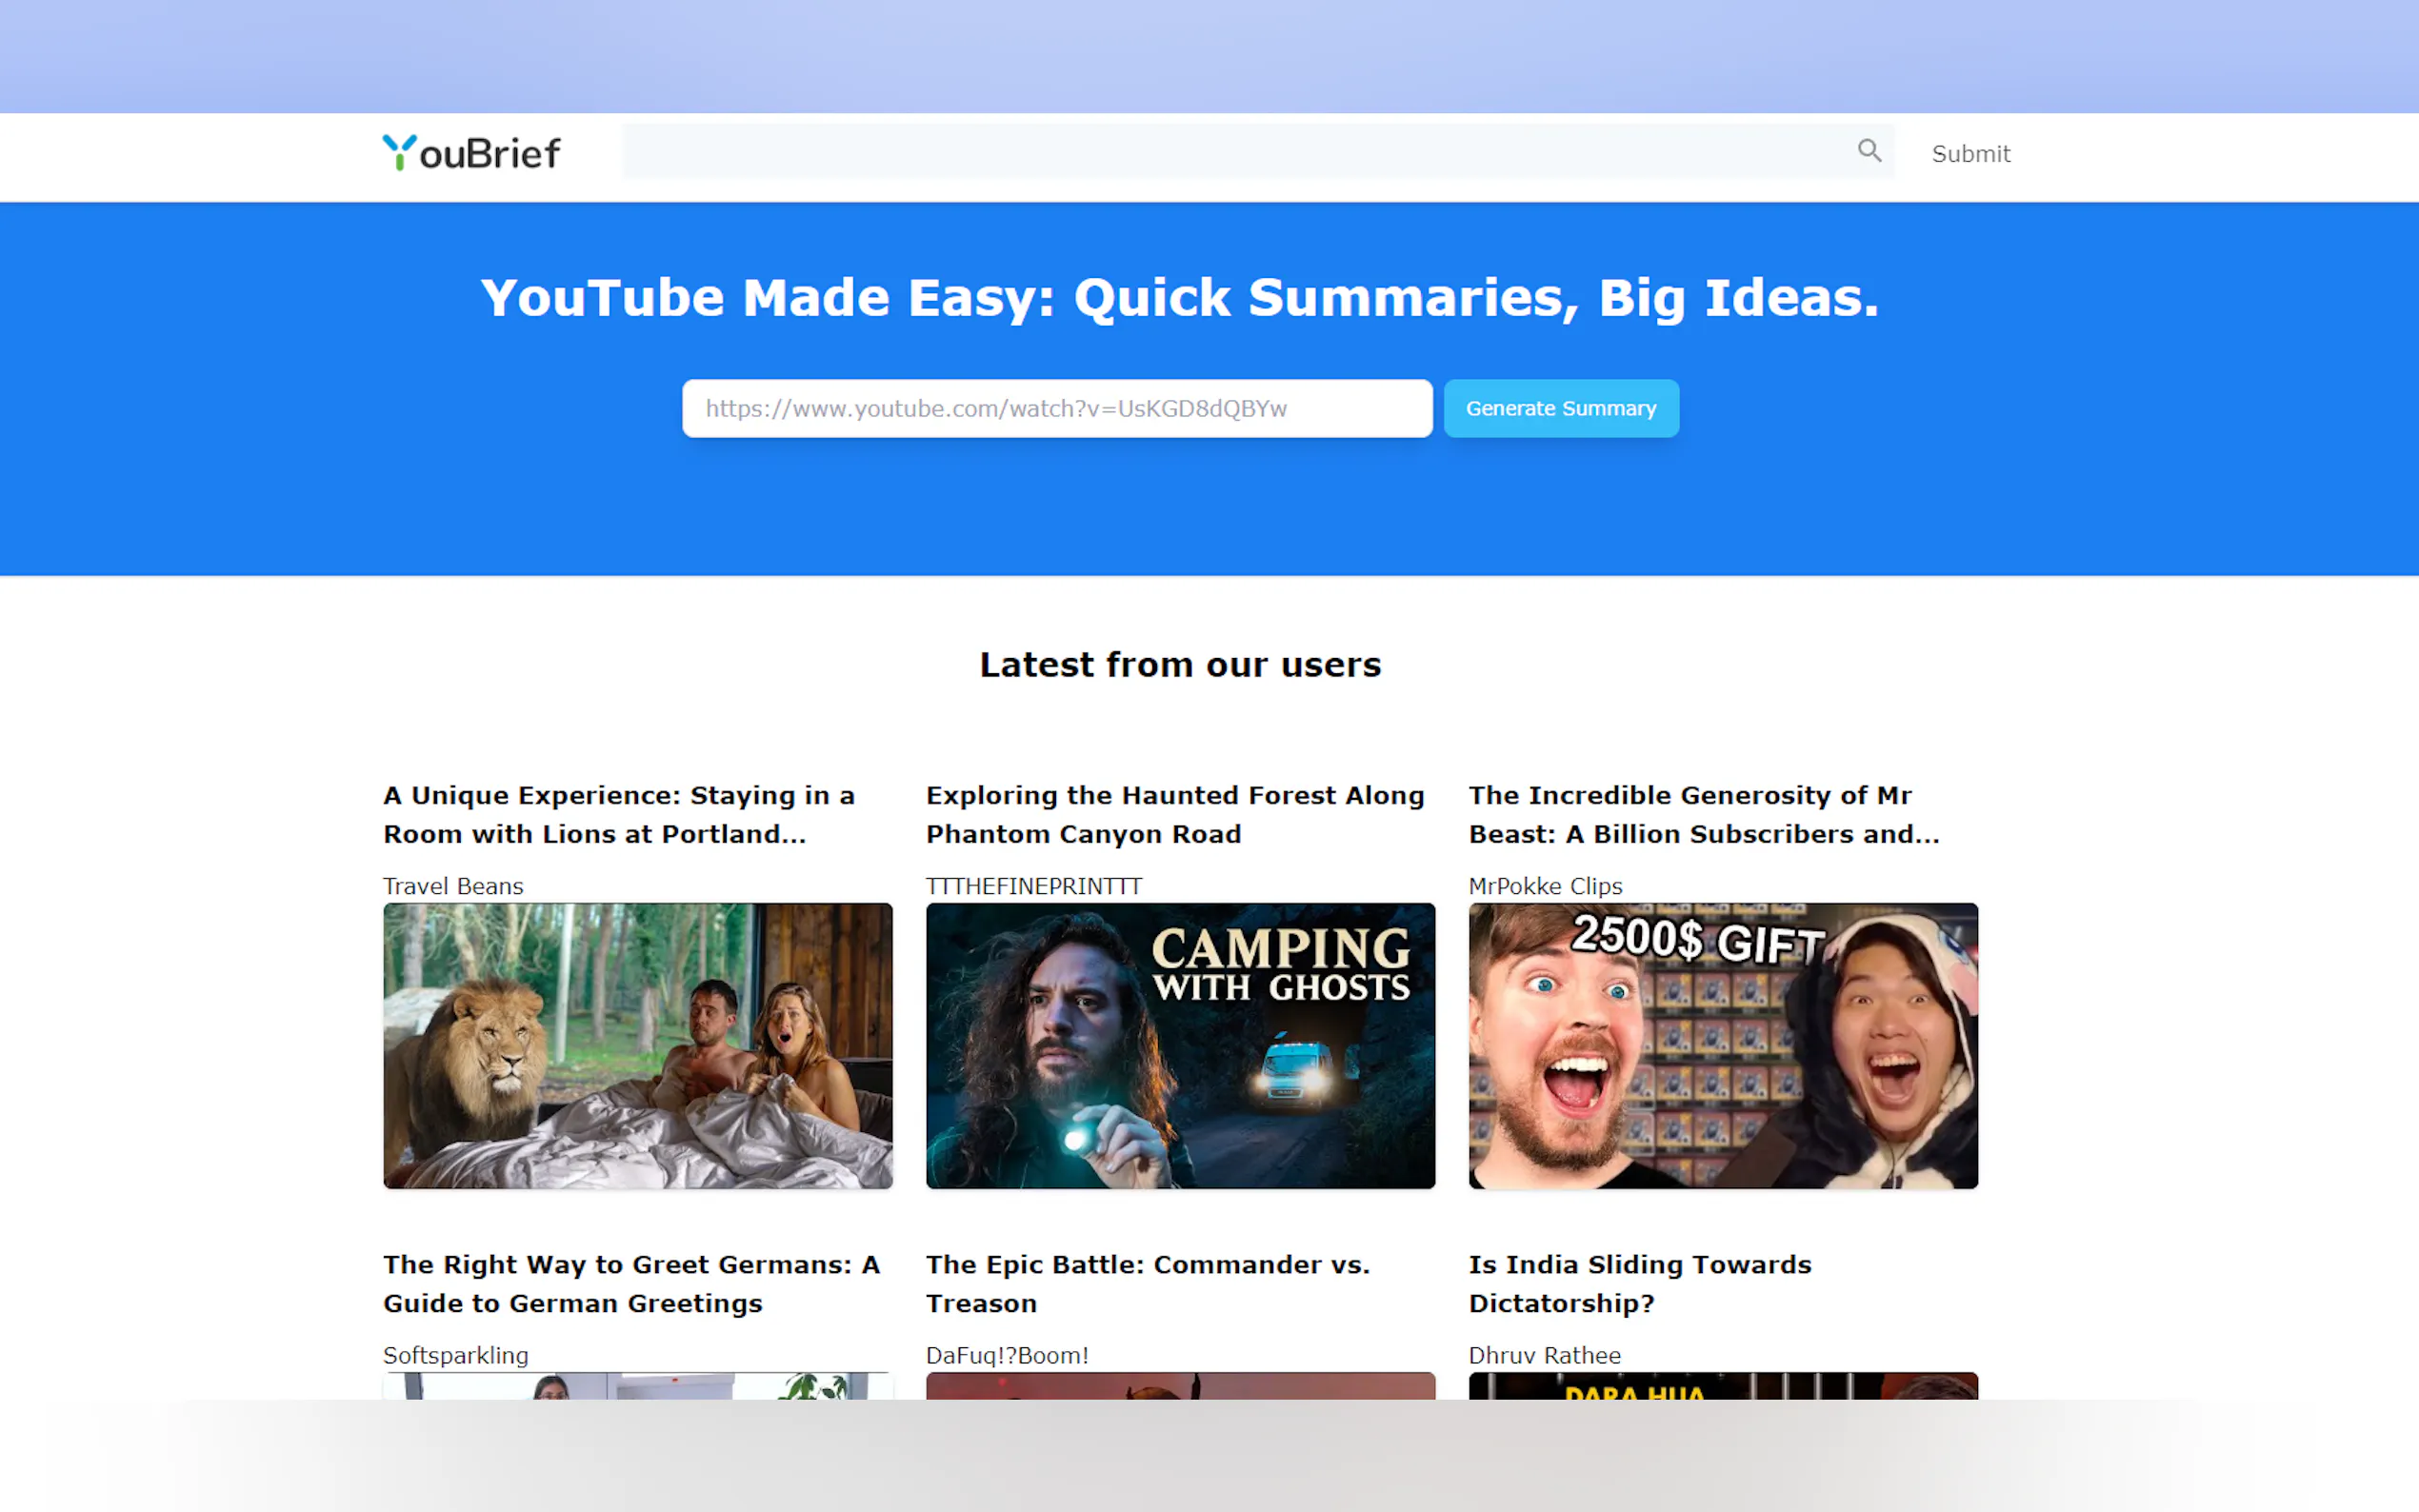This screenshot has height=1512, width=2419.
Task: Open the 2500$ Gift thumbnail
Action: pyautogui.click(x=1722, y=1045)
